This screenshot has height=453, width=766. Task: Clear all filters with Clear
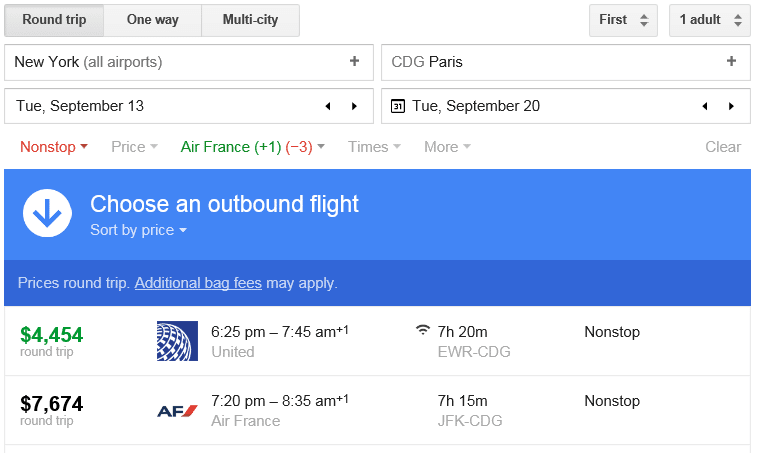(x=722, y=147)
